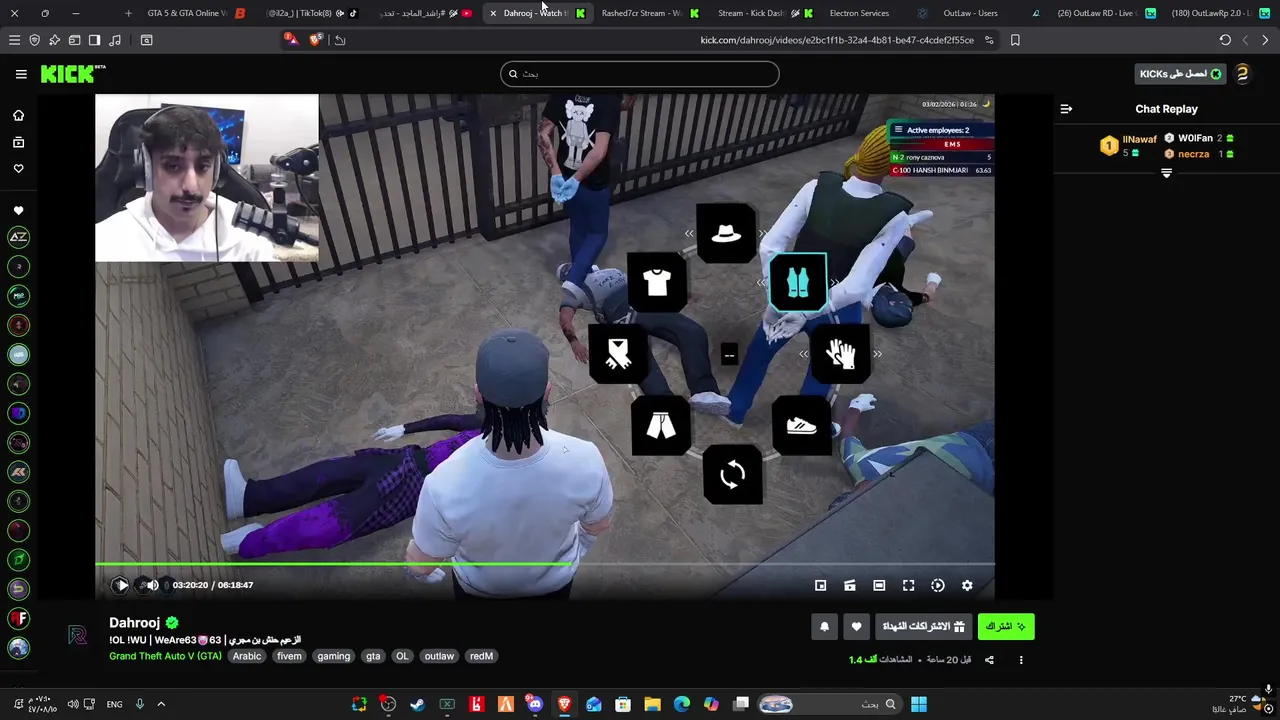
Task: Open video player settings gear
Action: point(967,585)
